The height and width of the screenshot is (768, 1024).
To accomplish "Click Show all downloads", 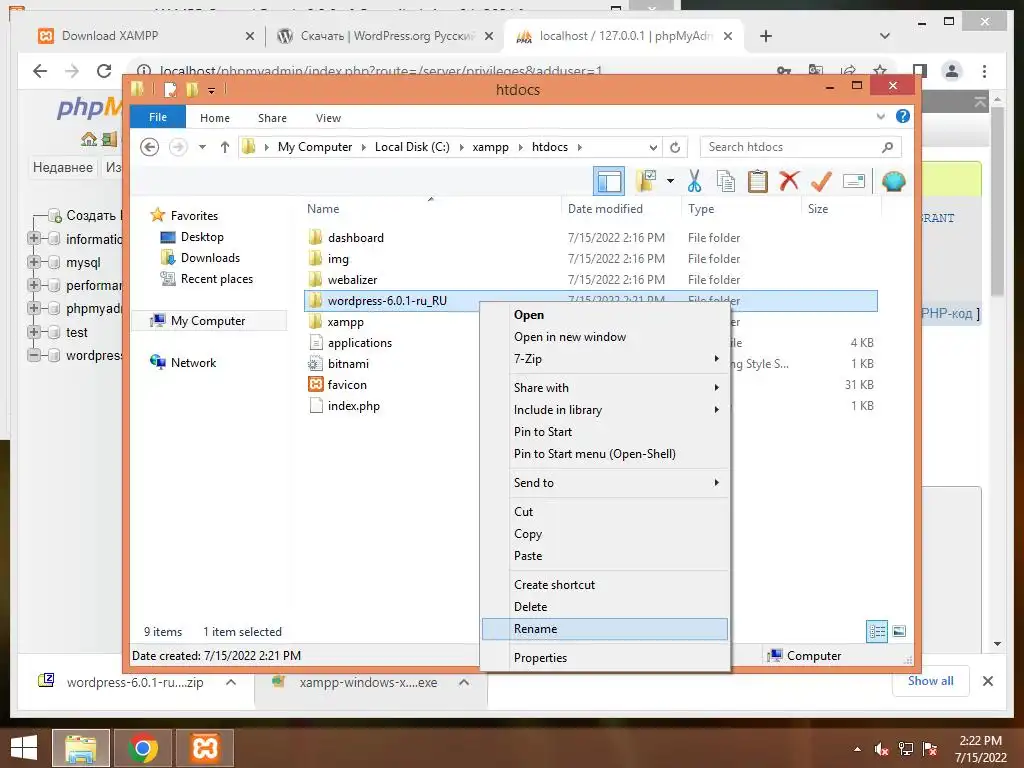I will [931, 681].
